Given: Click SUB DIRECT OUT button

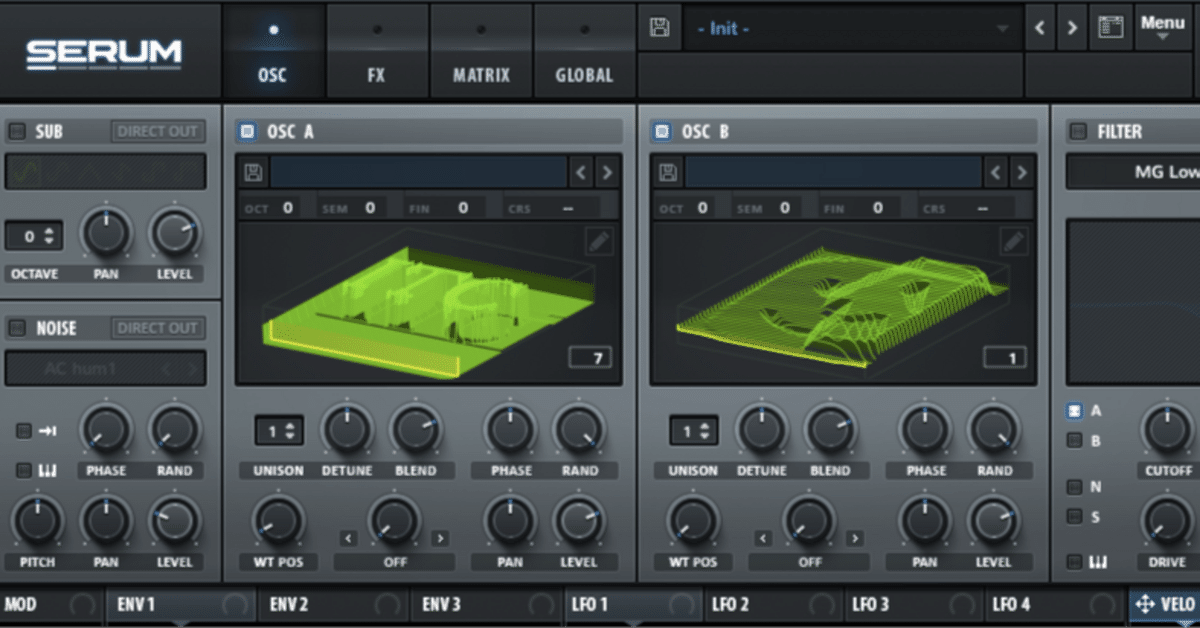Looking at the screenshot, I should point(157,131).
